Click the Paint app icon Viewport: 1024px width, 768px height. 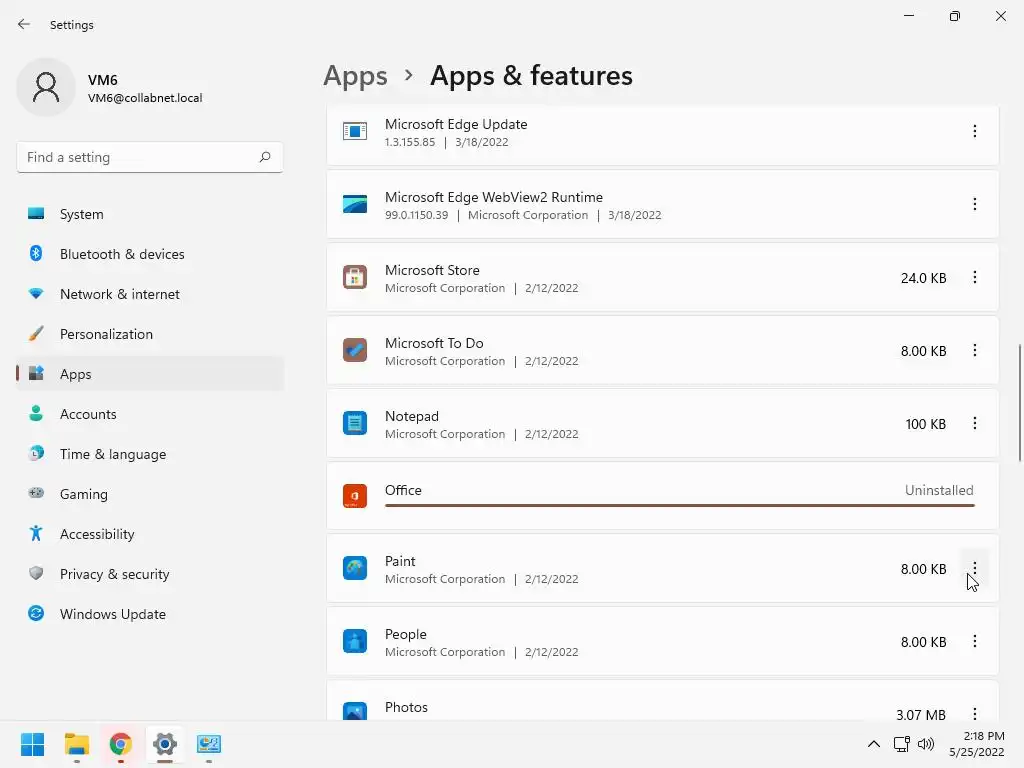tap(355, 569)
